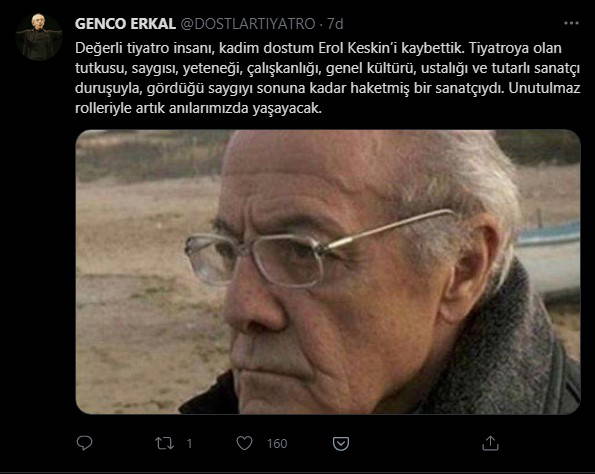Like the tweet with heart icon
This screenshot has height=474, width=595.
244,443
